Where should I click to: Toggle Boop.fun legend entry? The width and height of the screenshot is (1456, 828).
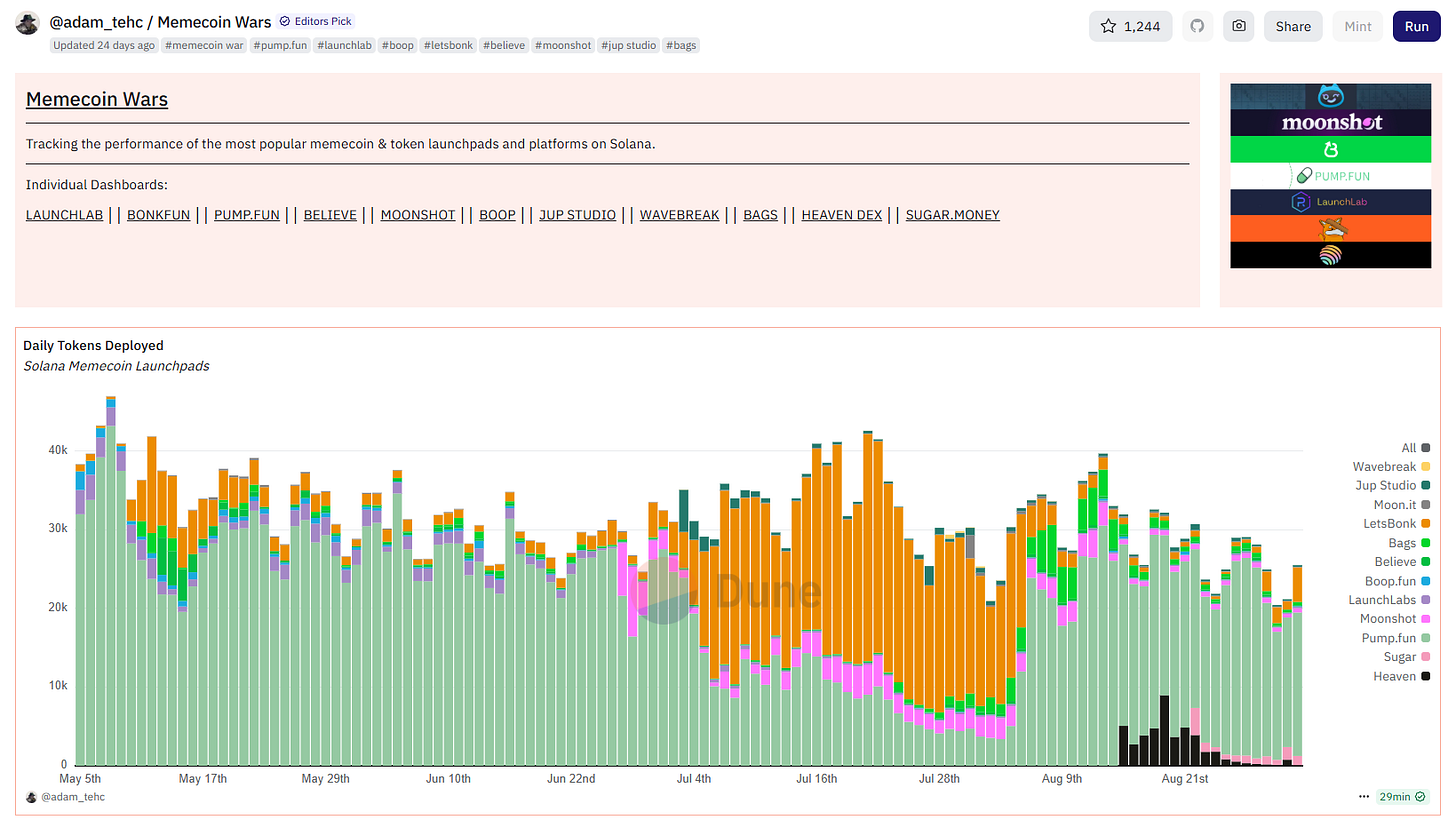point(1397,581)
